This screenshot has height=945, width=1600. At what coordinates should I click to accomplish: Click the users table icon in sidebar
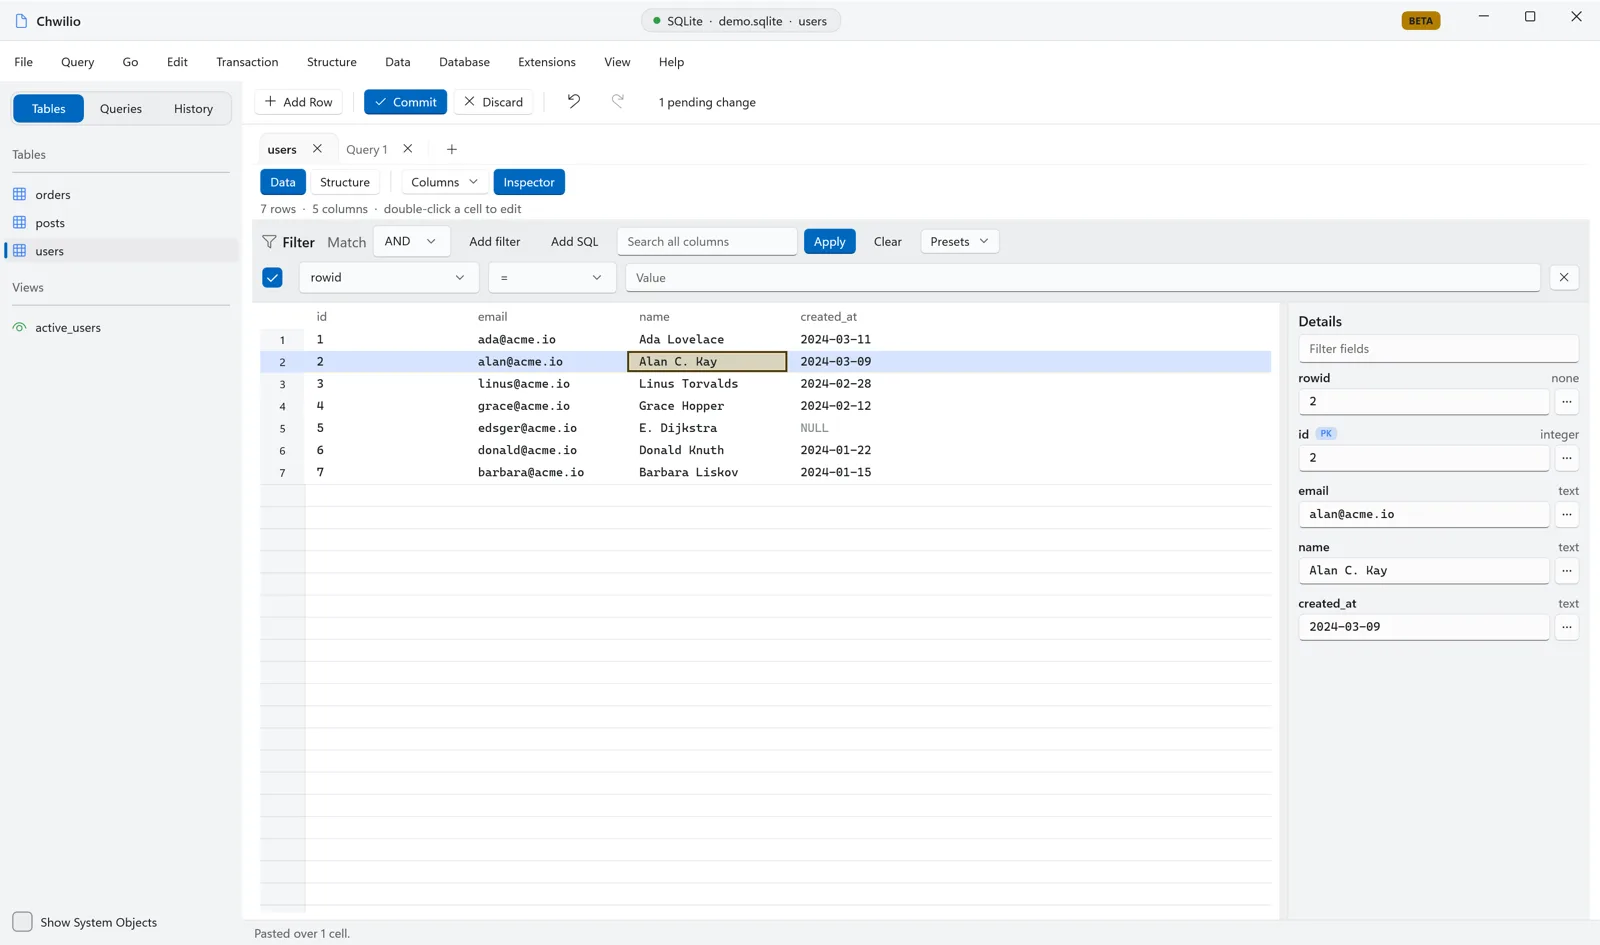[19, 251]
